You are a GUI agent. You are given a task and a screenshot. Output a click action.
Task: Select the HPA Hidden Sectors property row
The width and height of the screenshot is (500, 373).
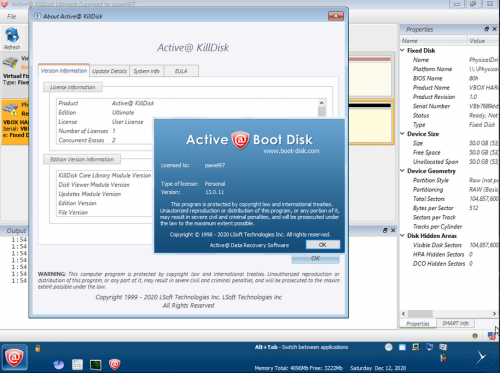(449, 254)
